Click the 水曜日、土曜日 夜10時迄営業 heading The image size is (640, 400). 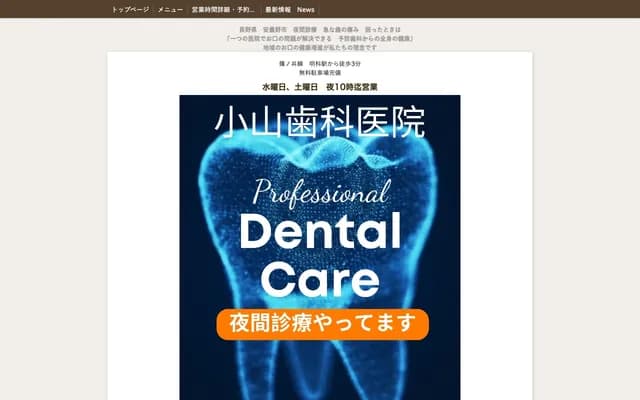click(x=319, y=86)
